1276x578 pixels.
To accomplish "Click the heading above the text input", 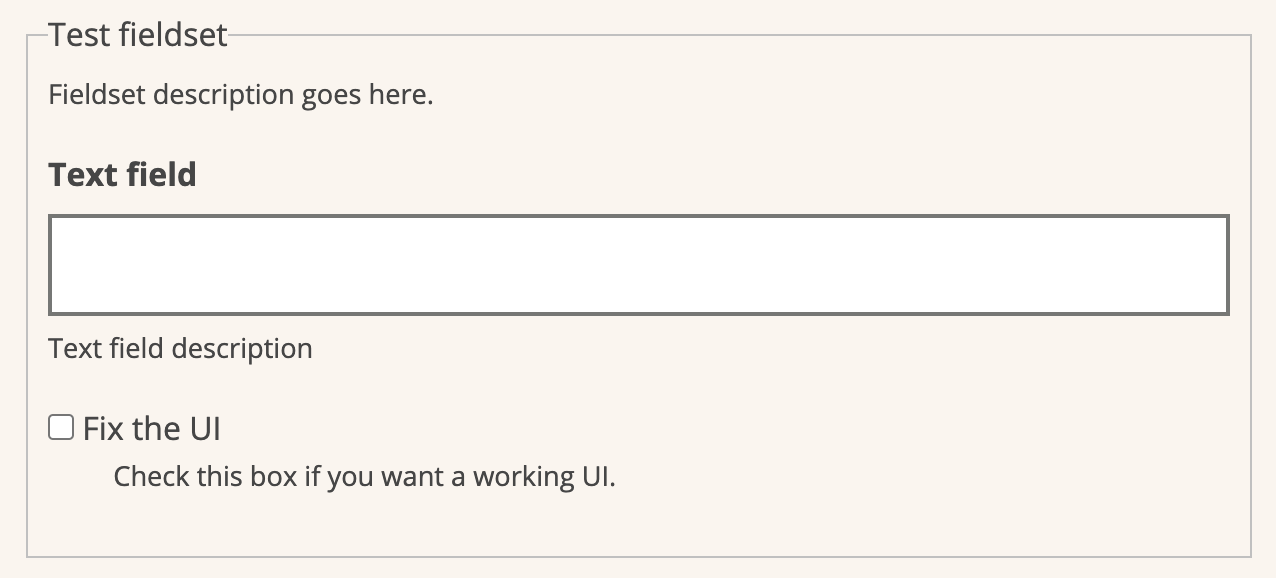I will pos(122,175).
